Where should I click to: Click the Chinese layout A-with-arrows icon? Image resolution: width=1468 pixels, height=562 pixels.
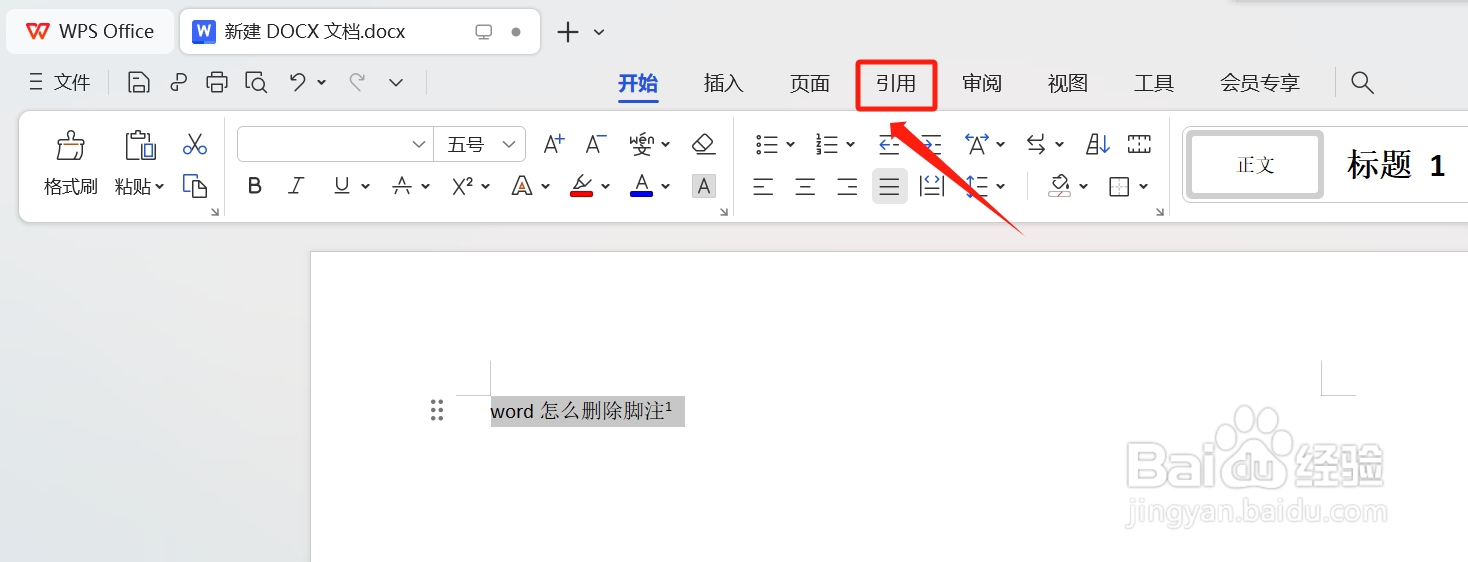coord(977,145)
